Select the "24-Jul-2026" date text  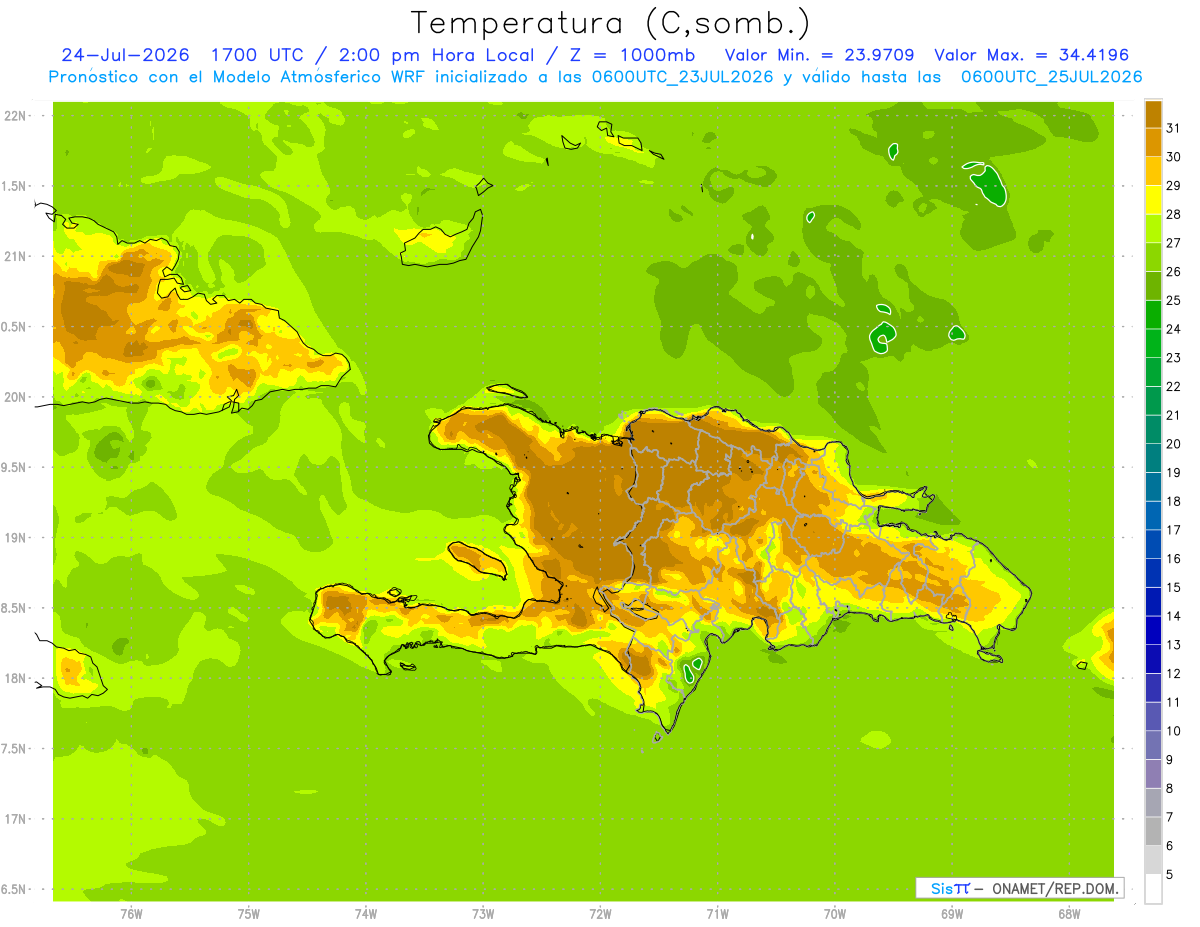coord(124,55)
